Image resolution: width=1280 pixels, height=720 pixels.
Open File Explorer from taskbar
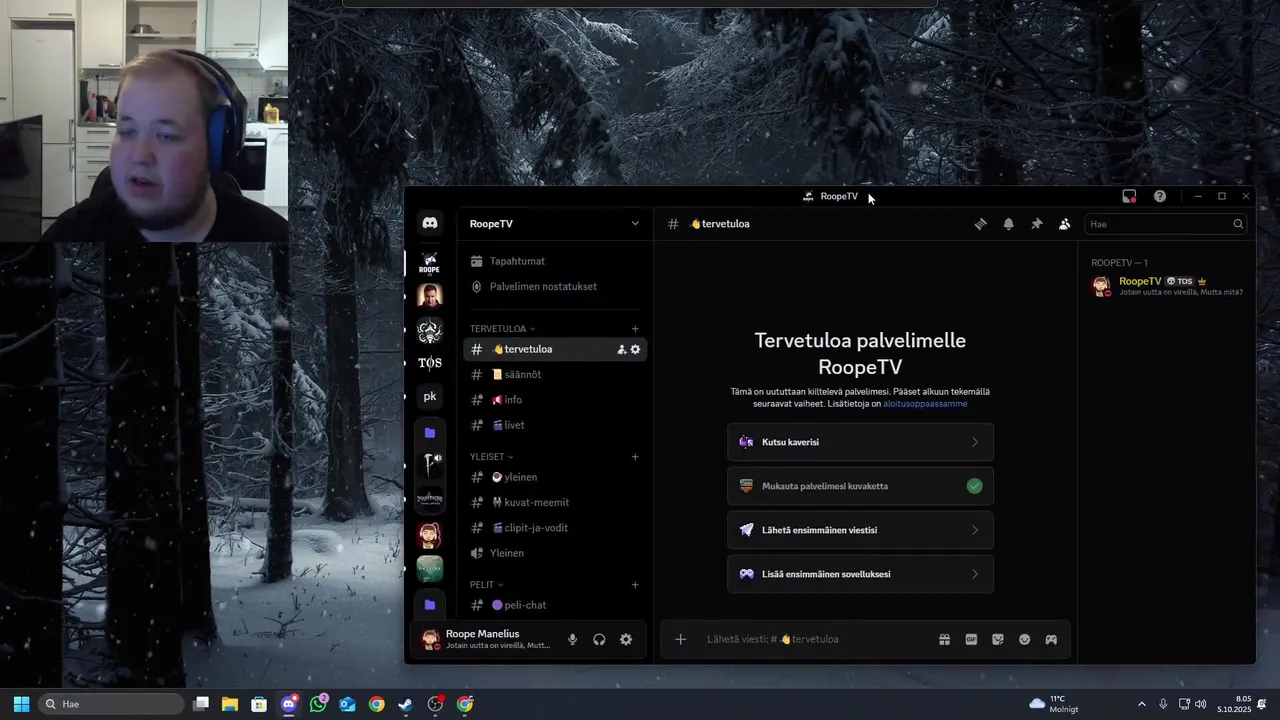[x=230, y=704]
